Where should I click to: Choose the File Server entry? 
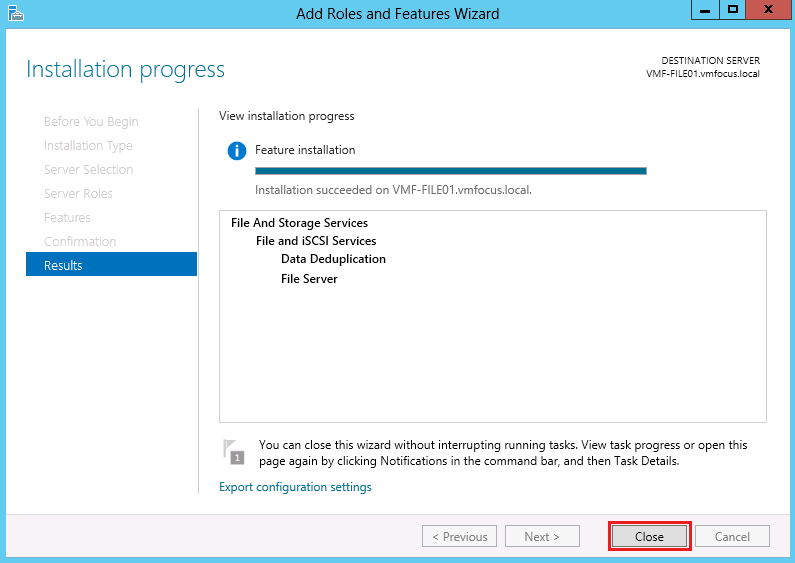tap(309, 279)
